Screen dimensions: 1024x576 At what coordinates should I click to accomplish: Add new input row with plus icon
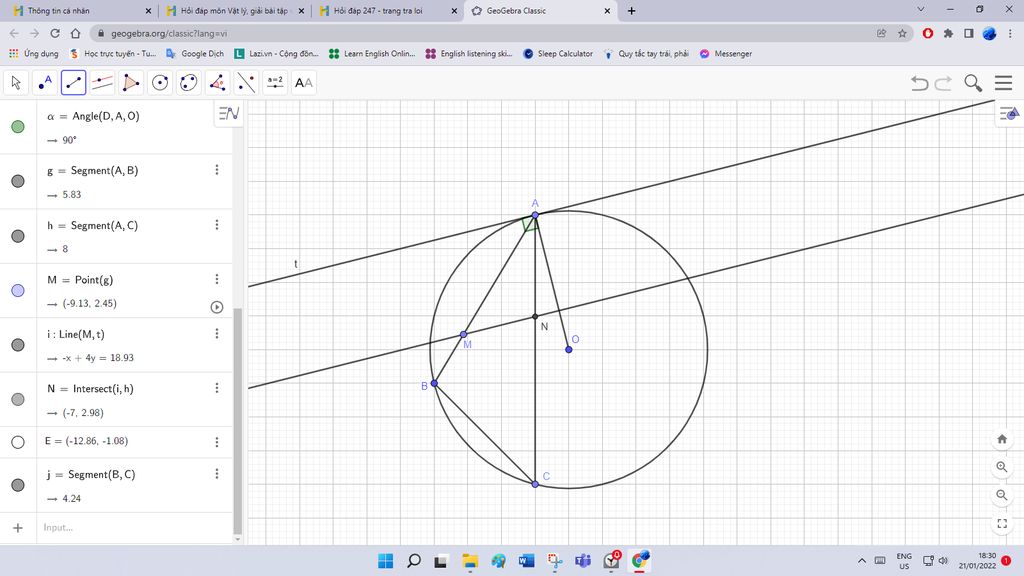tap(18, 528)
